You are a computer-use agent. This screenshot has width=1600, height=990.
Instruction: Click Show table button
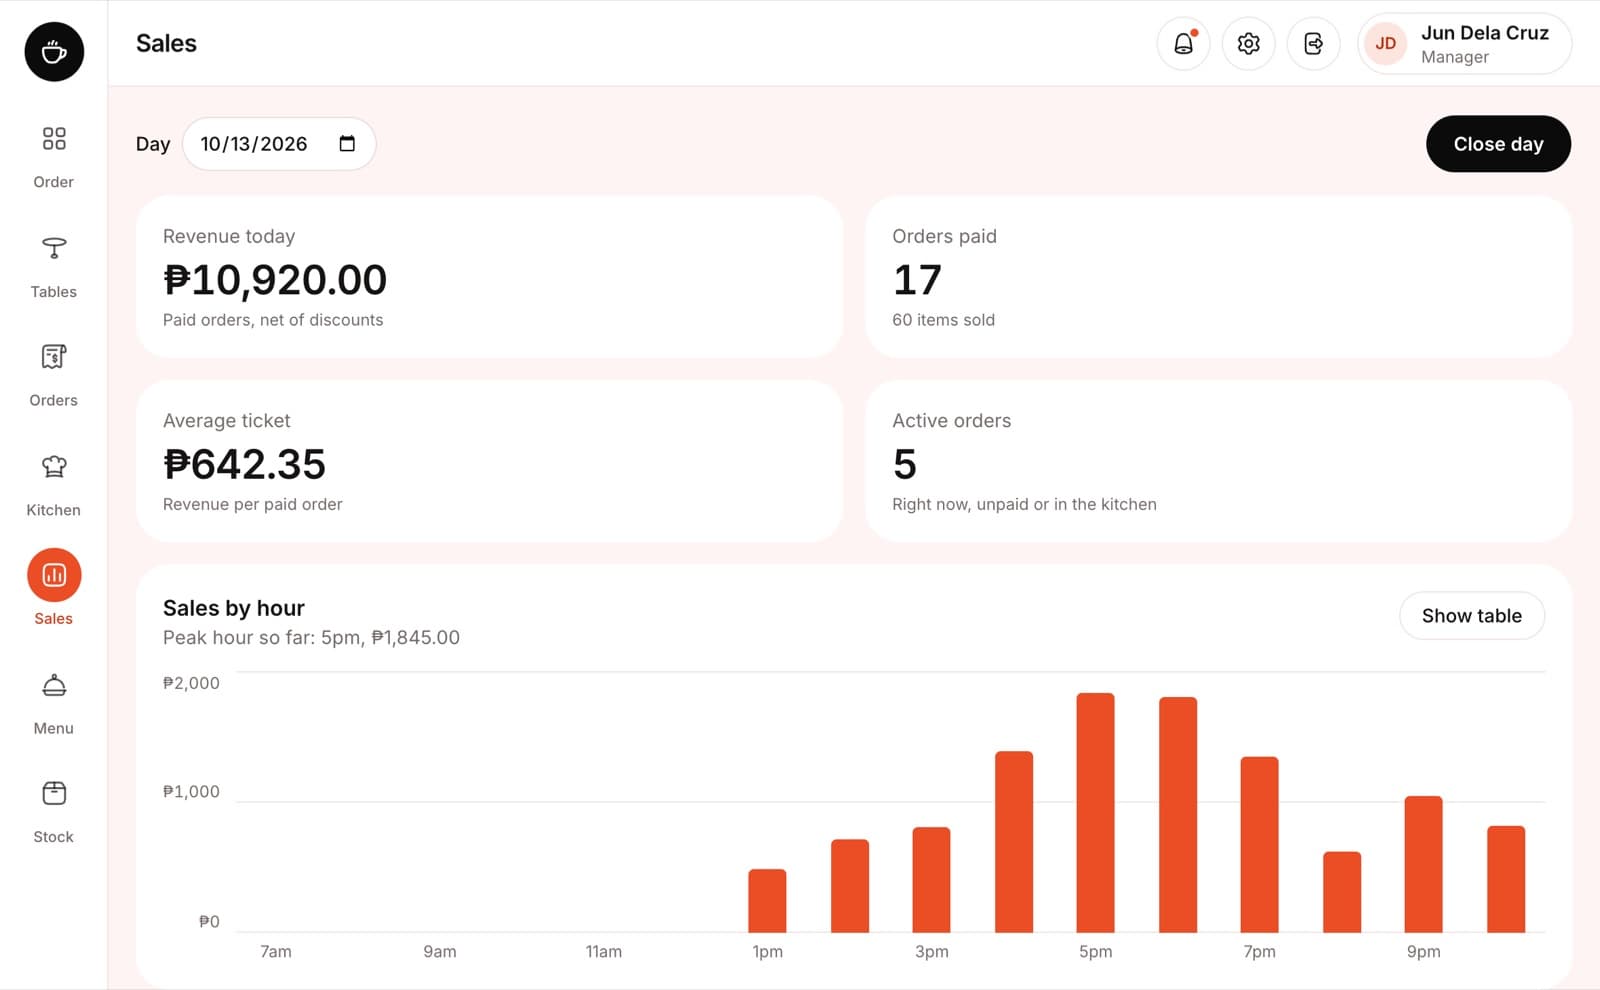[x=1471, y=616]
